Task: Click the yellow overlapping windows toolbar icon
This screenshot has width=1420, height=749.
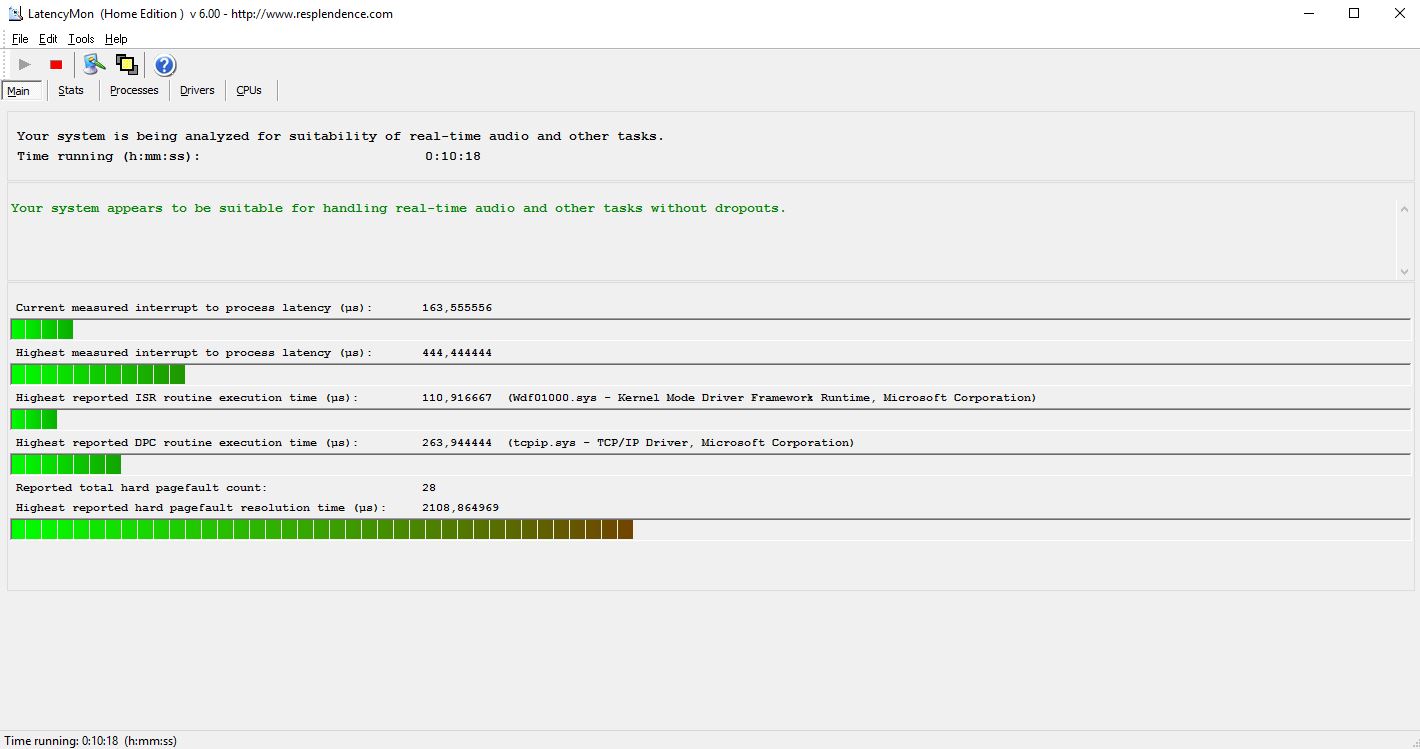Action: (x=127, y=65)
